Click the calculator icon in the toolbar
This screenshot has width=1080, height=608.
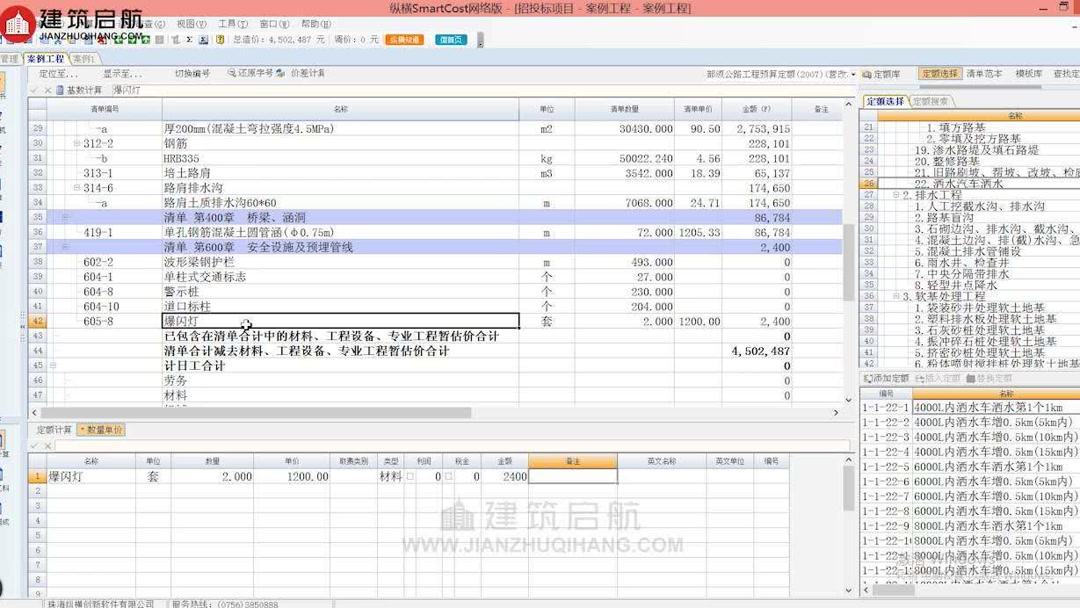point(221,40)
